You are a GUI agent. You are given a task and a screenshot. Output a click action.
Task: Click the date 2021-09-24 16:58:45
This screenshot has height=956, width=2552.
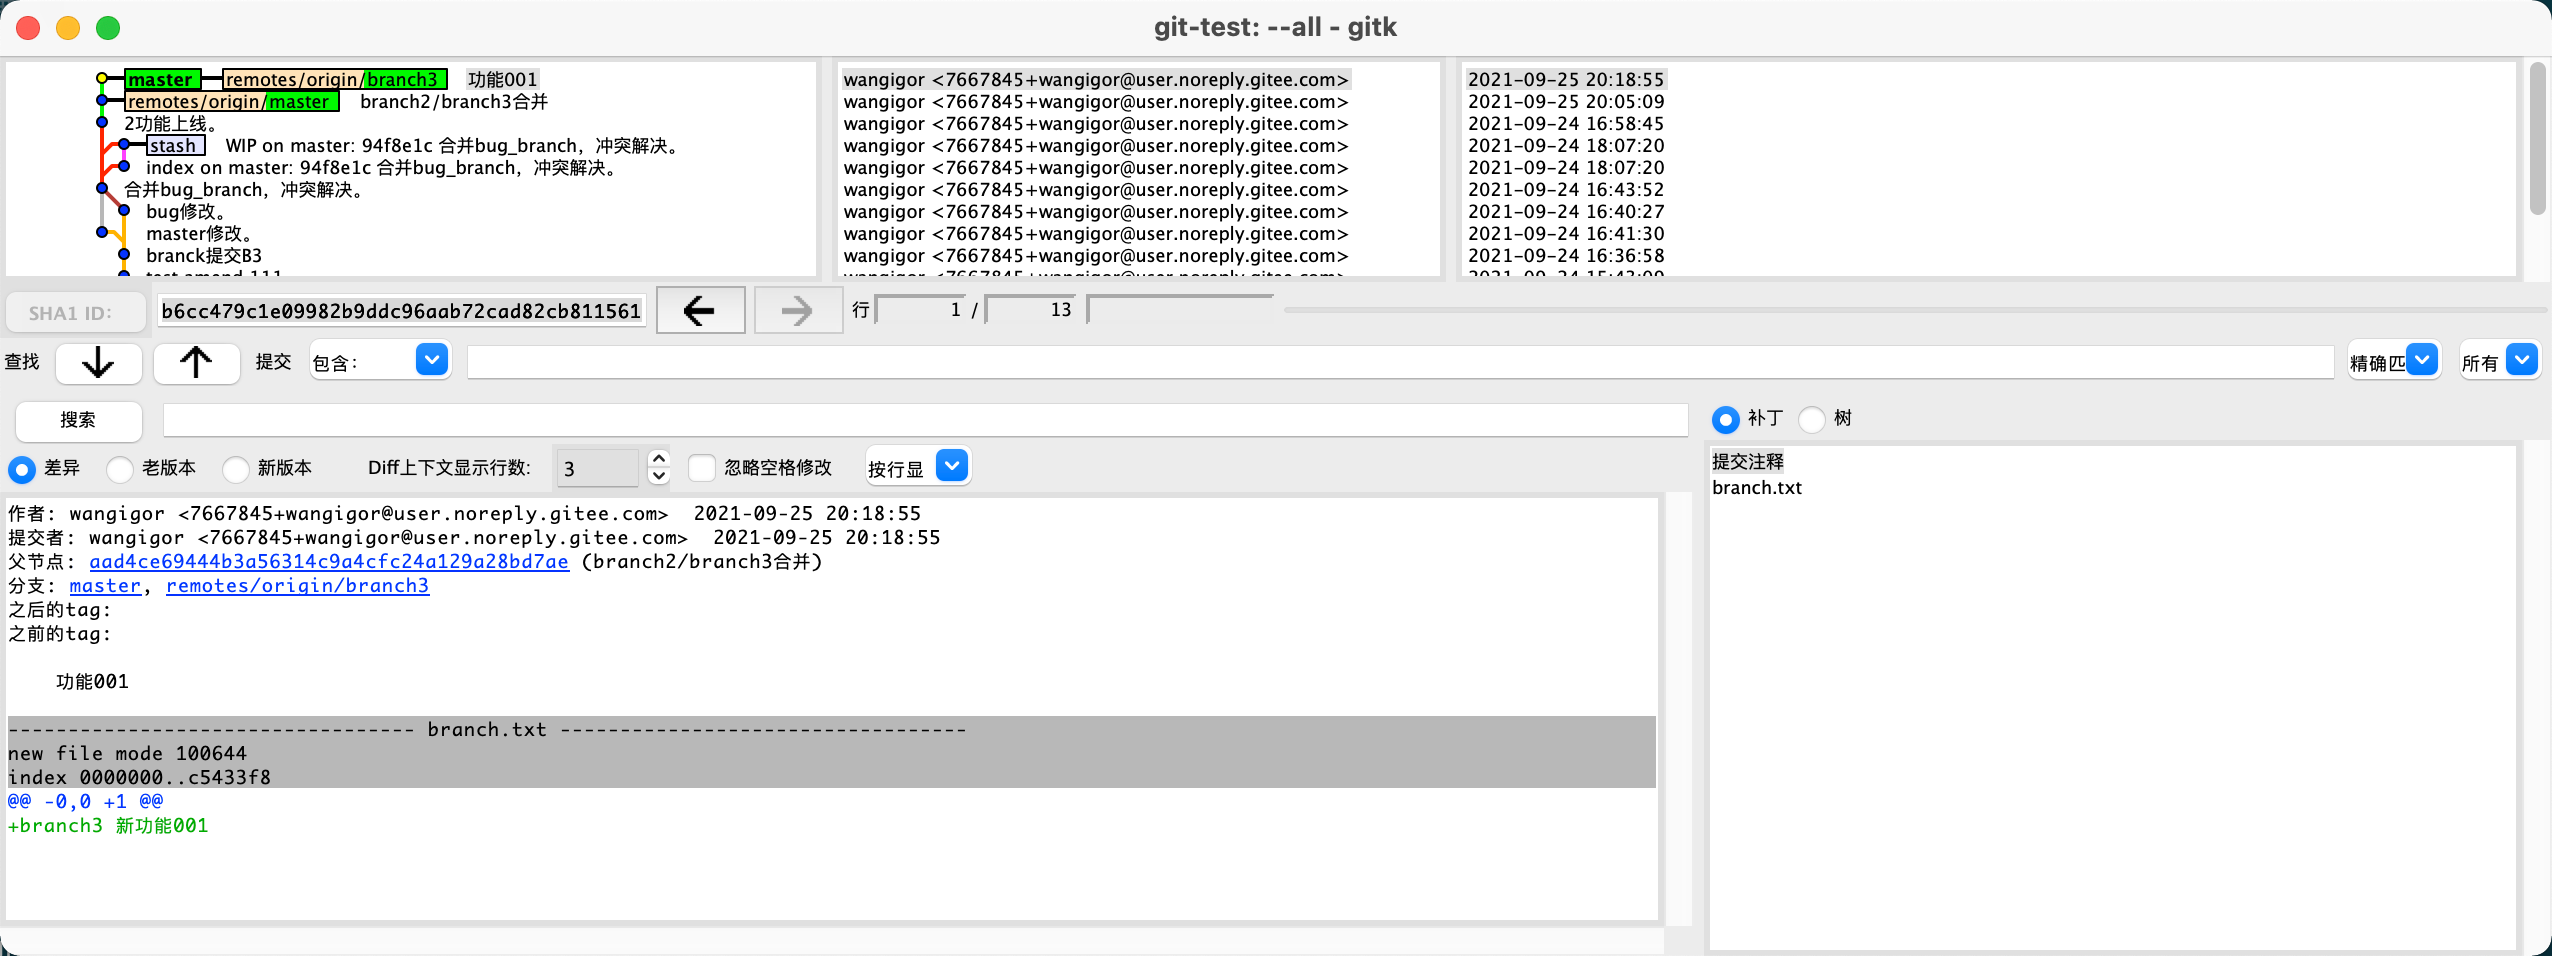coord(1565,123)
